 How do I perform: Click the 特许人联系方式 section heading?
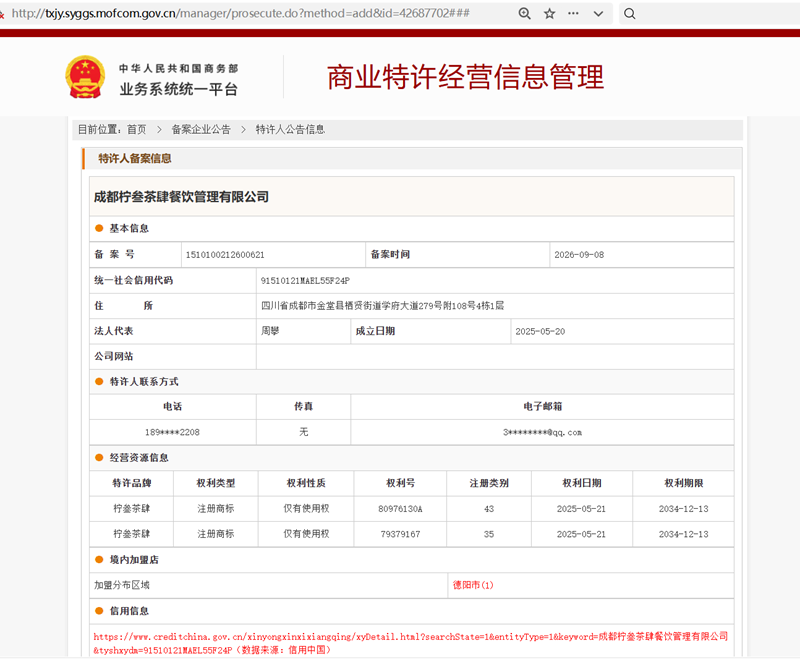point(144,382)
